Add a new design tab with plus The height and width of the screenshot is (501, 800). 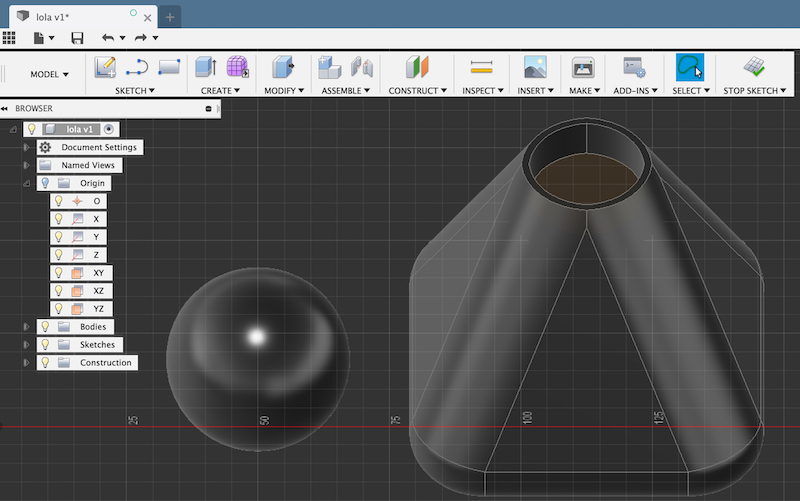(170, 17)
